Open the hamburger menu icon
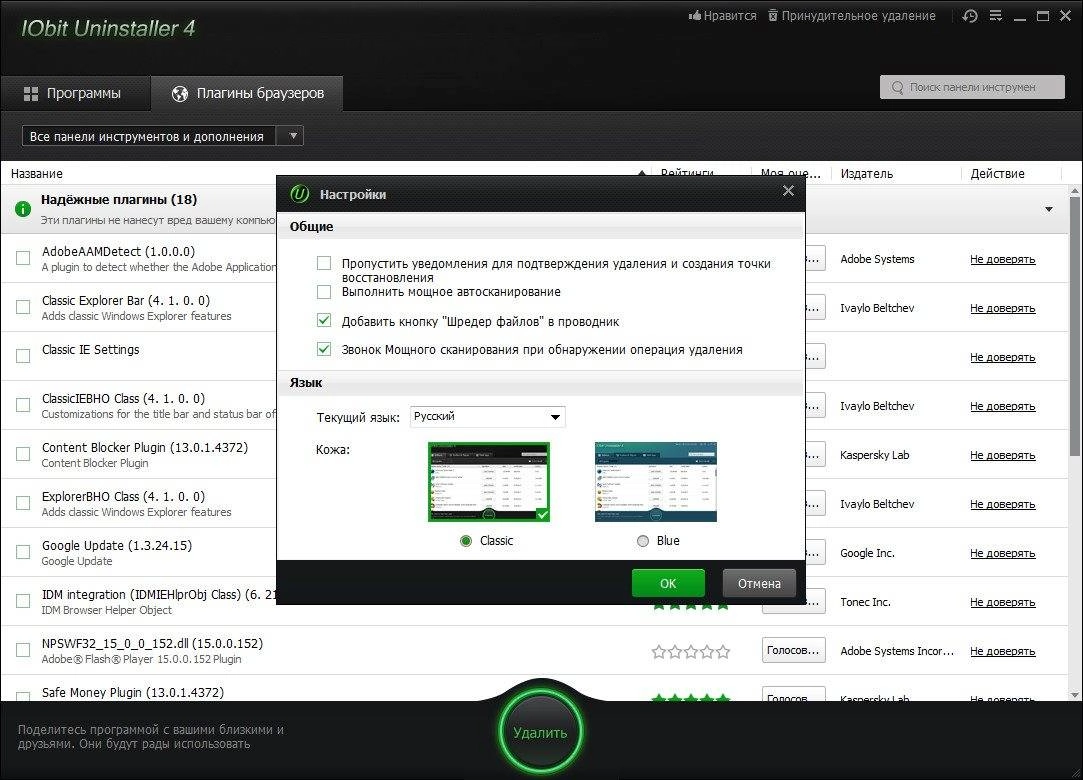1083x780 pixels. [x=995, y=15]
